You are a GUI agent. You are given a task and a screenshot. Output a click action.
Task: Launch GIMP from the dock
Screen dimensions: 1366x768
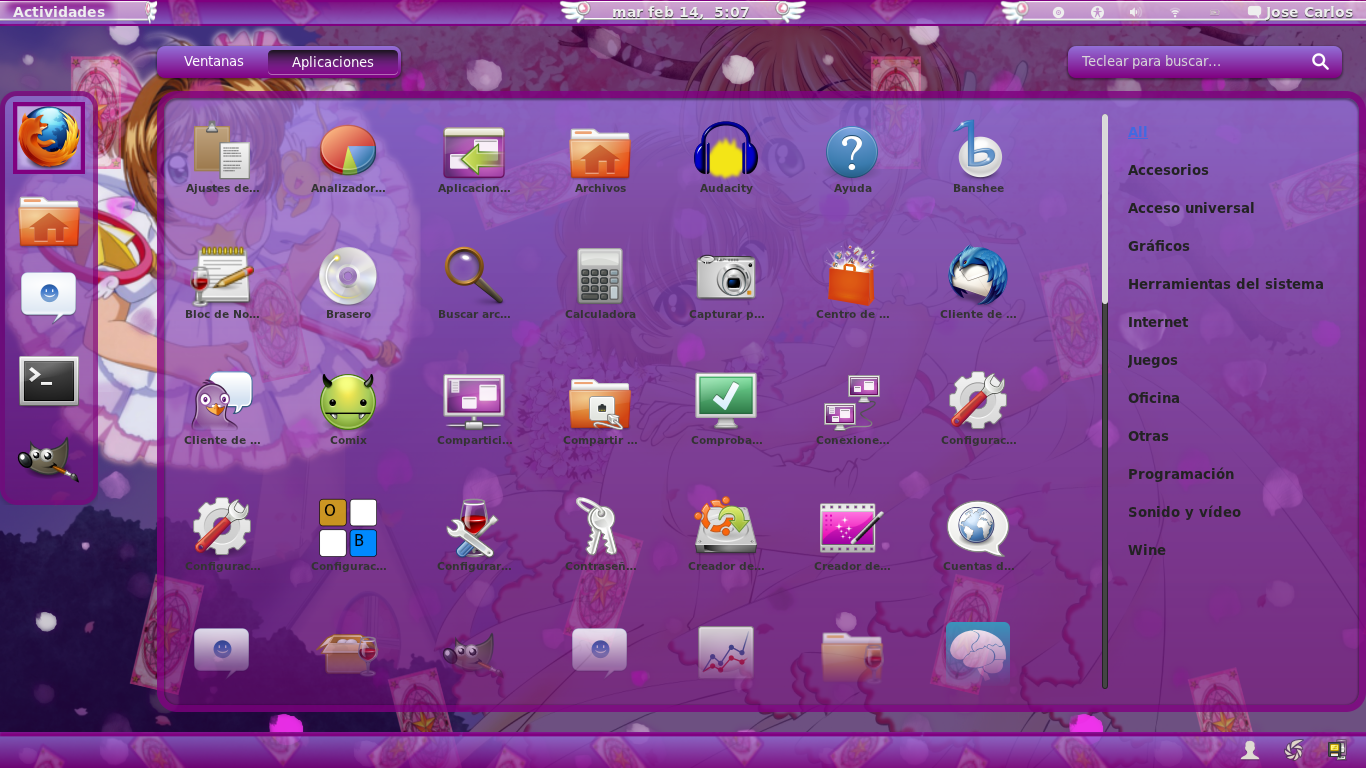[49, 460]
